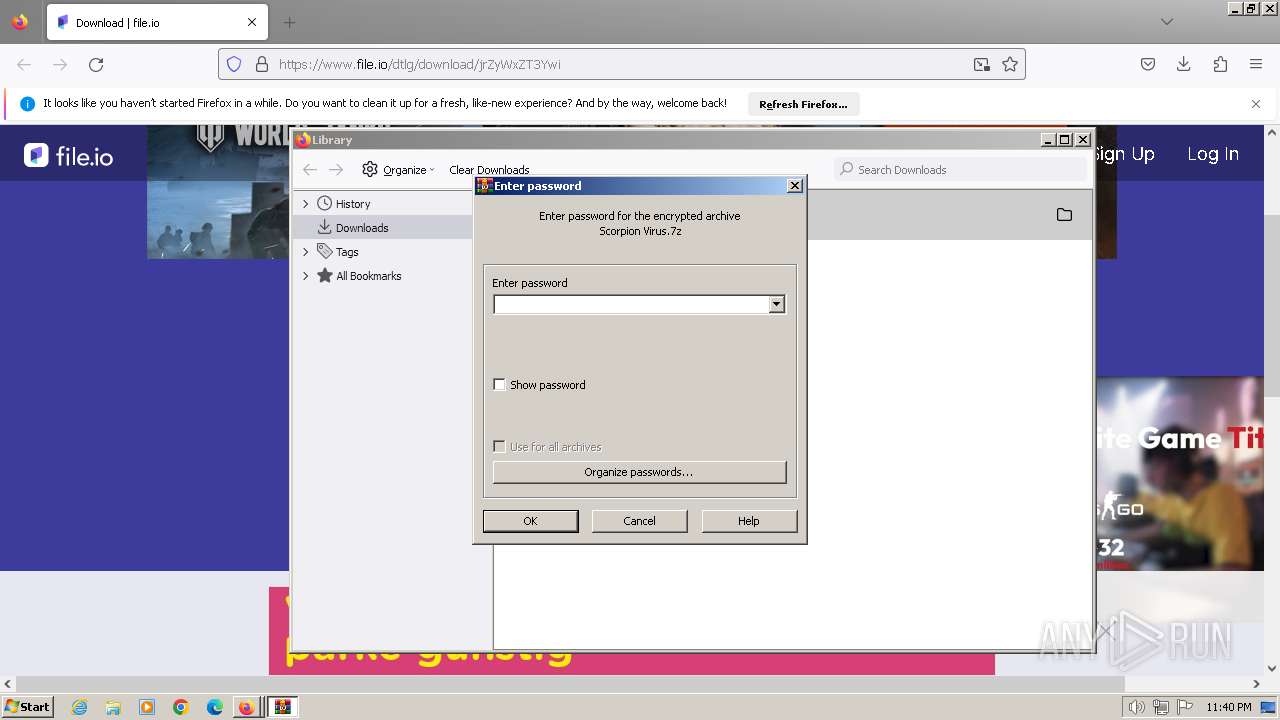Open the translate page icon in the URL bar
This screenshot has height=720, width=1280.
(x=982, y=64)
